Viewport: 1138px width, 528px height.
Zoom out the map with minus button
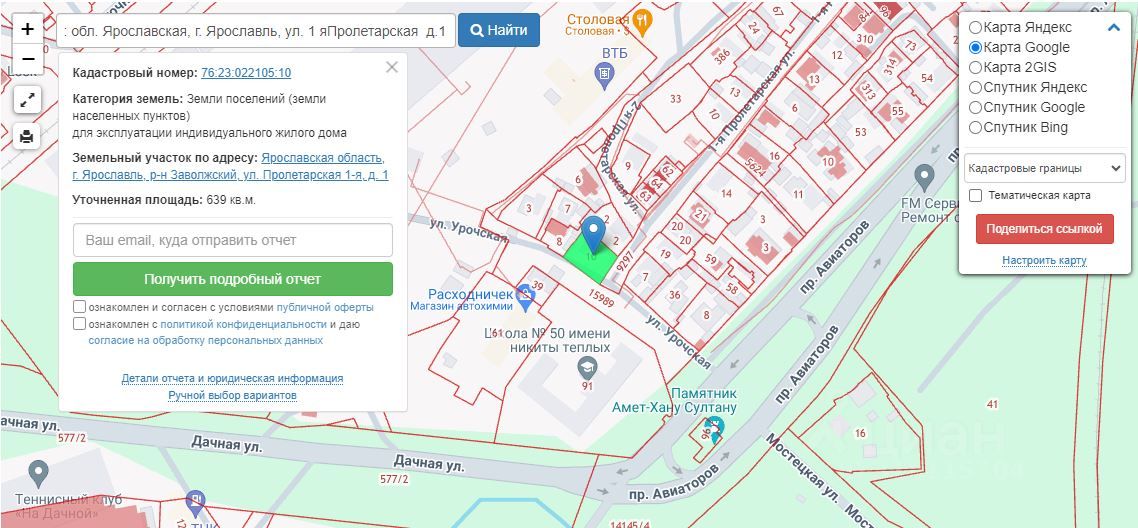[28, 59]
